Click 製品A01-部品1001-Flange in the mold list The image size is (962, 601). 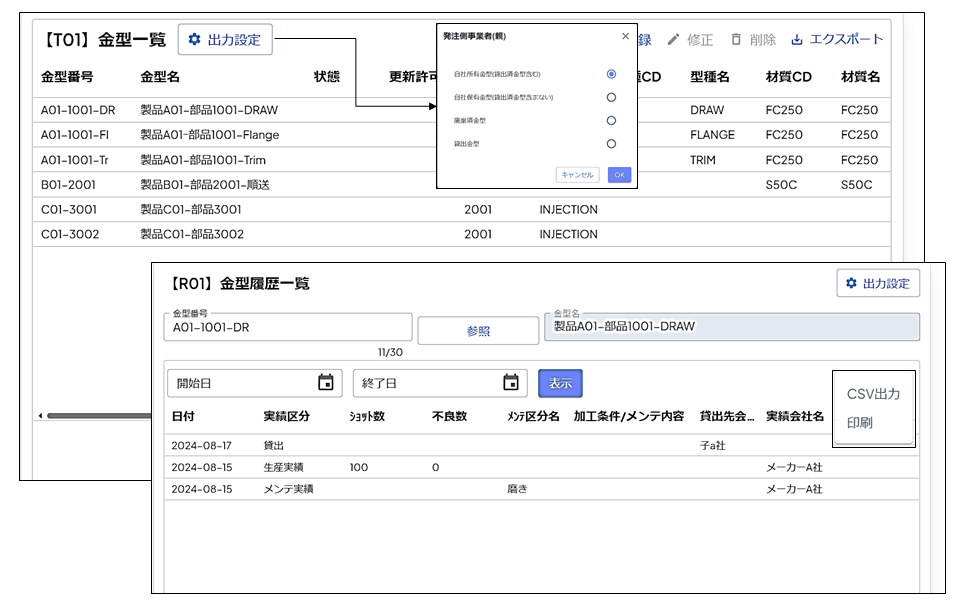210,135
